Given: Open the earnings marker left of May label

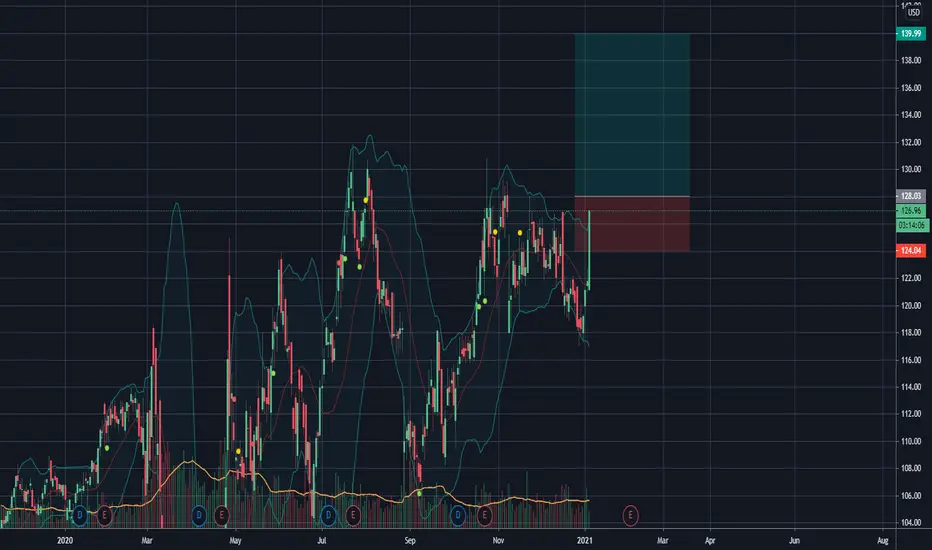Looking at the screenshot, I should pyautogui.click(x=222, y=516).
